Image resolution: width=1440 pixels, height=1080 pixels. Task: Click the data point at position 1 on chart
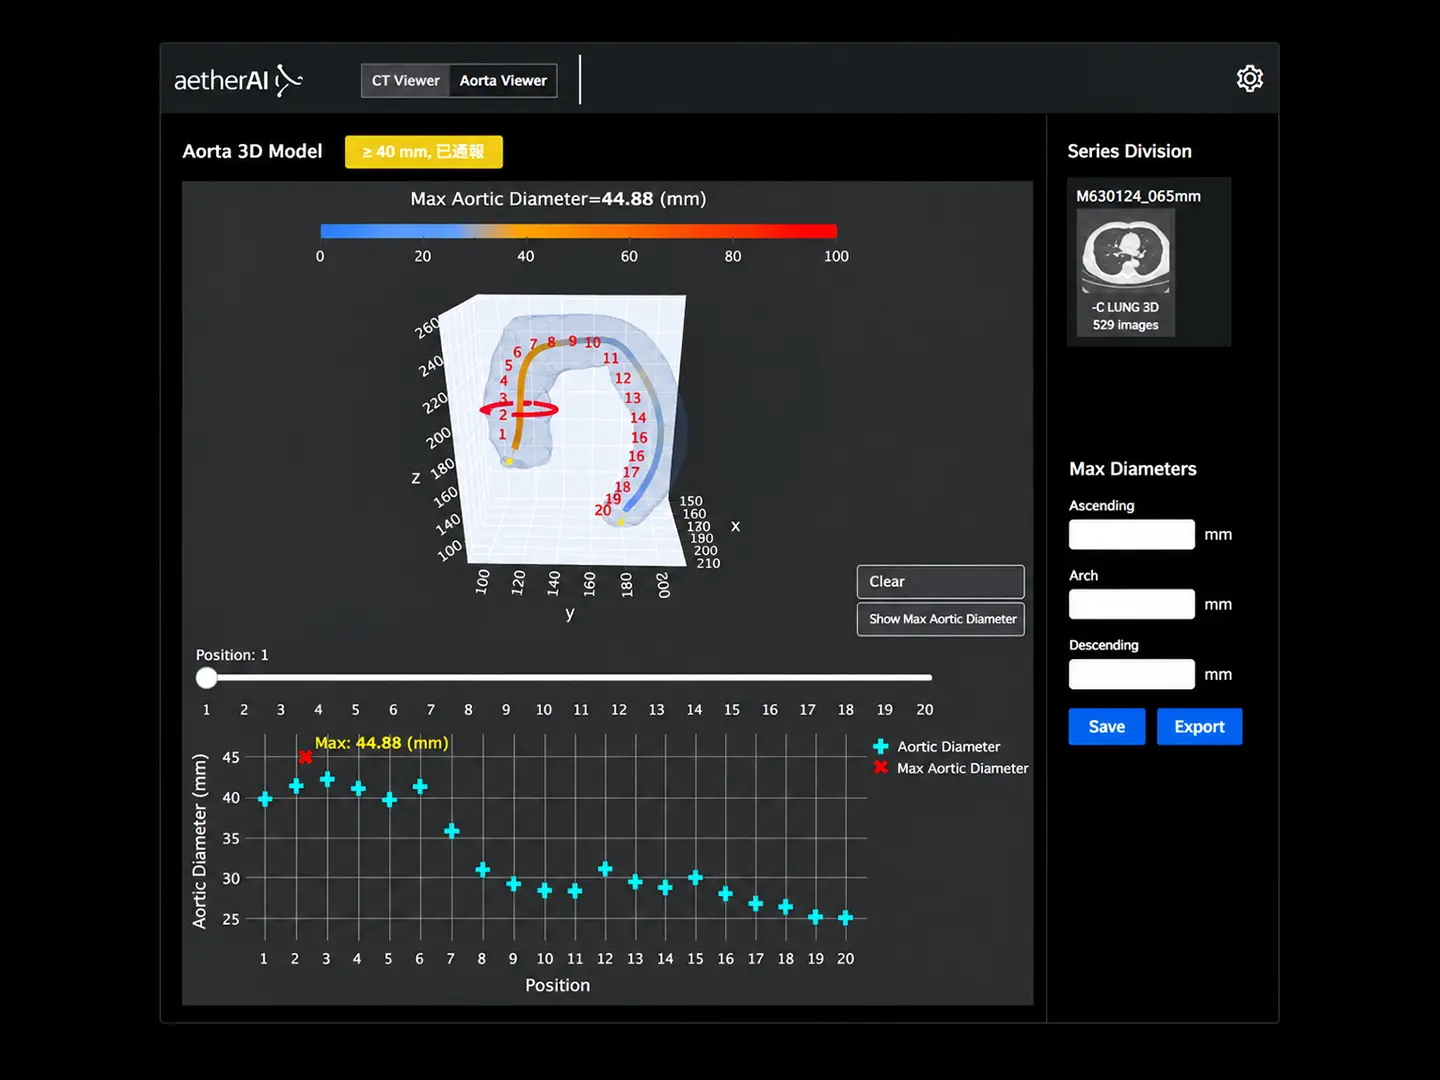pyautogui.click(x=265, y=798)
